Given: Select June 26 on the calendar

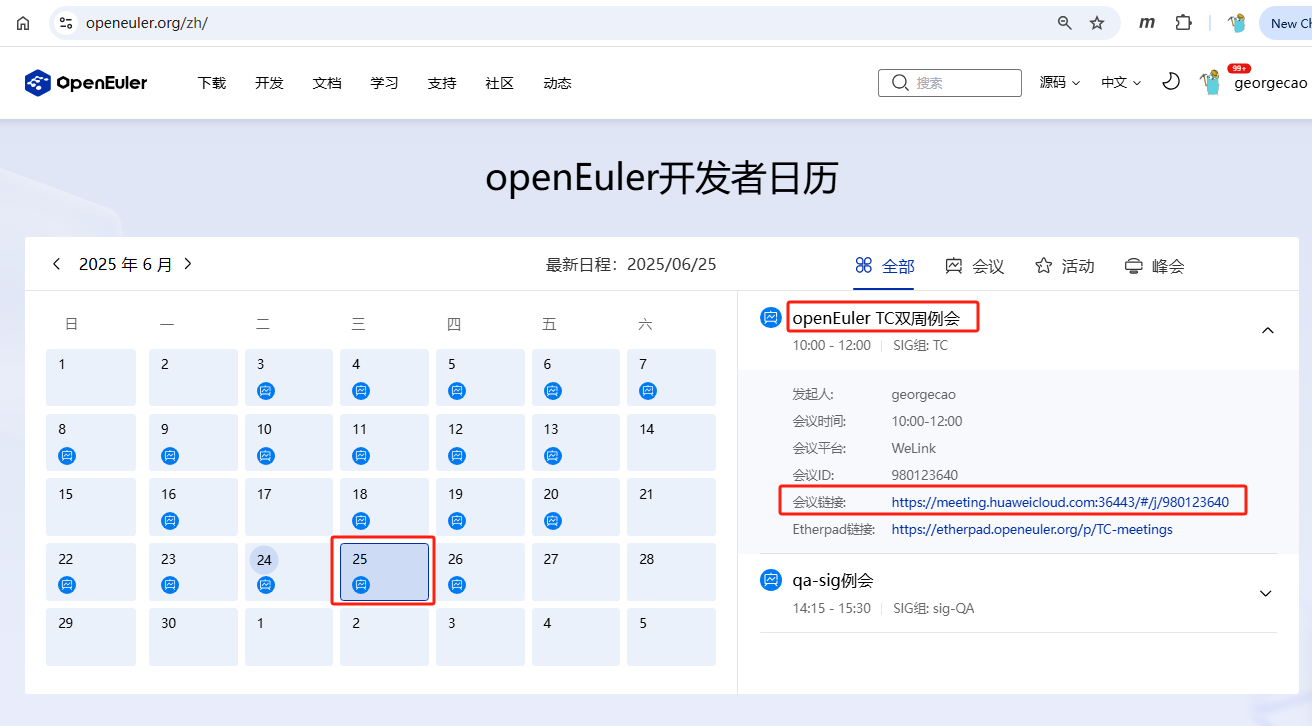Looking at the screenshot, I should (480, 572).
